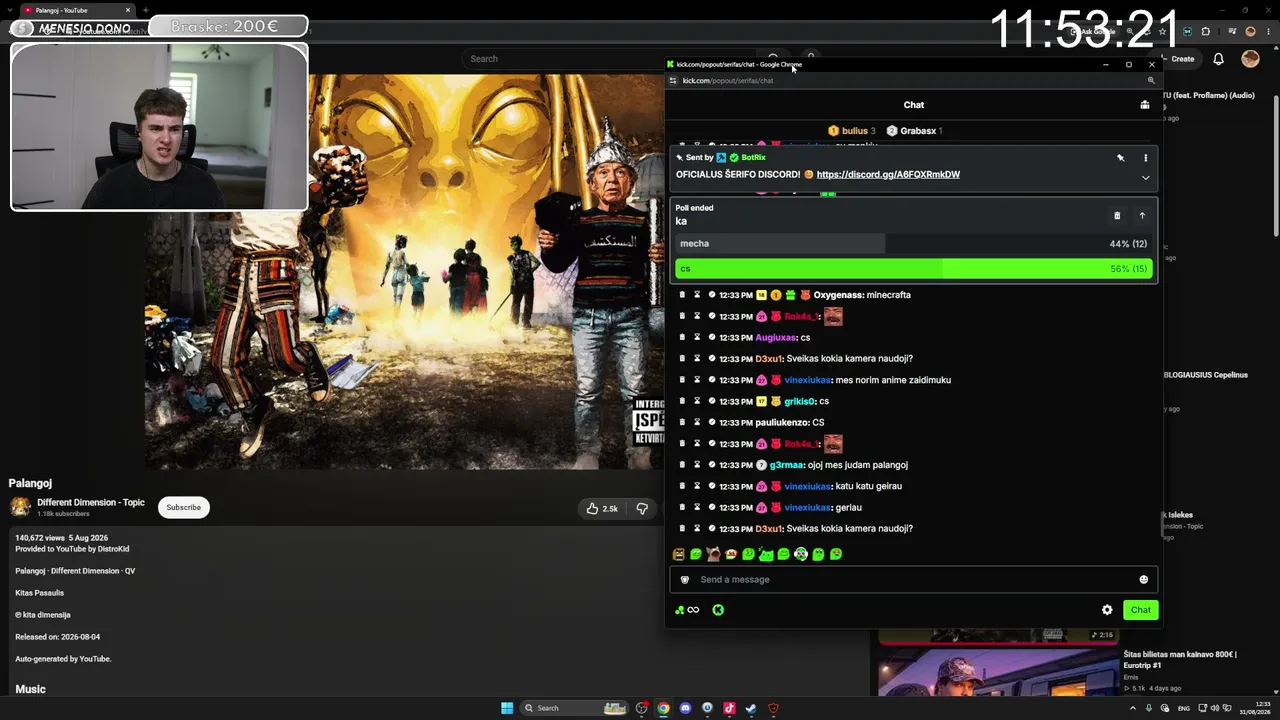The height and width of the screenshot is (720, 1280).
Task: Select the cs poll option bar
Action: 913,269
